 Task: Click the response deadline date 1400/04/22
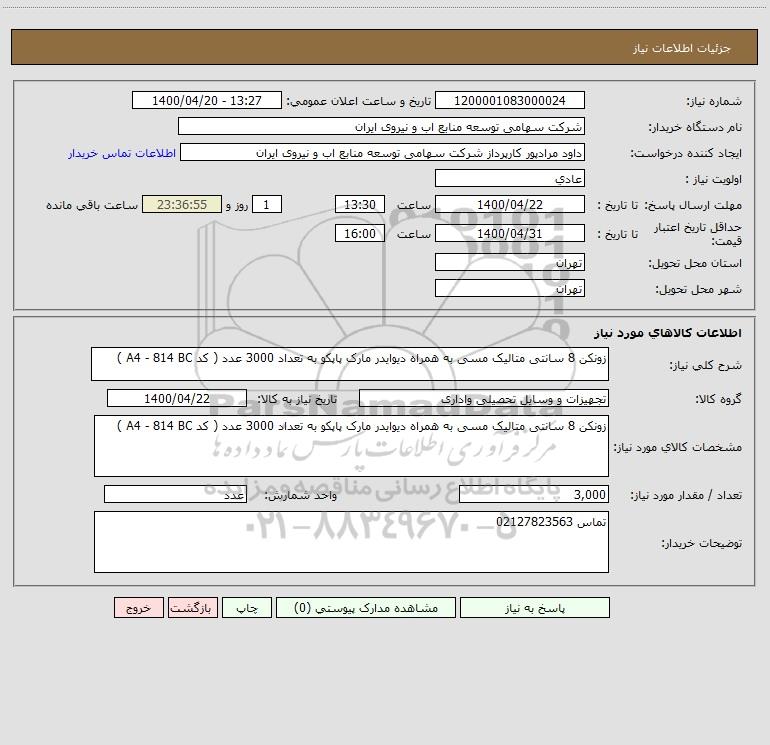pos(510,204)
